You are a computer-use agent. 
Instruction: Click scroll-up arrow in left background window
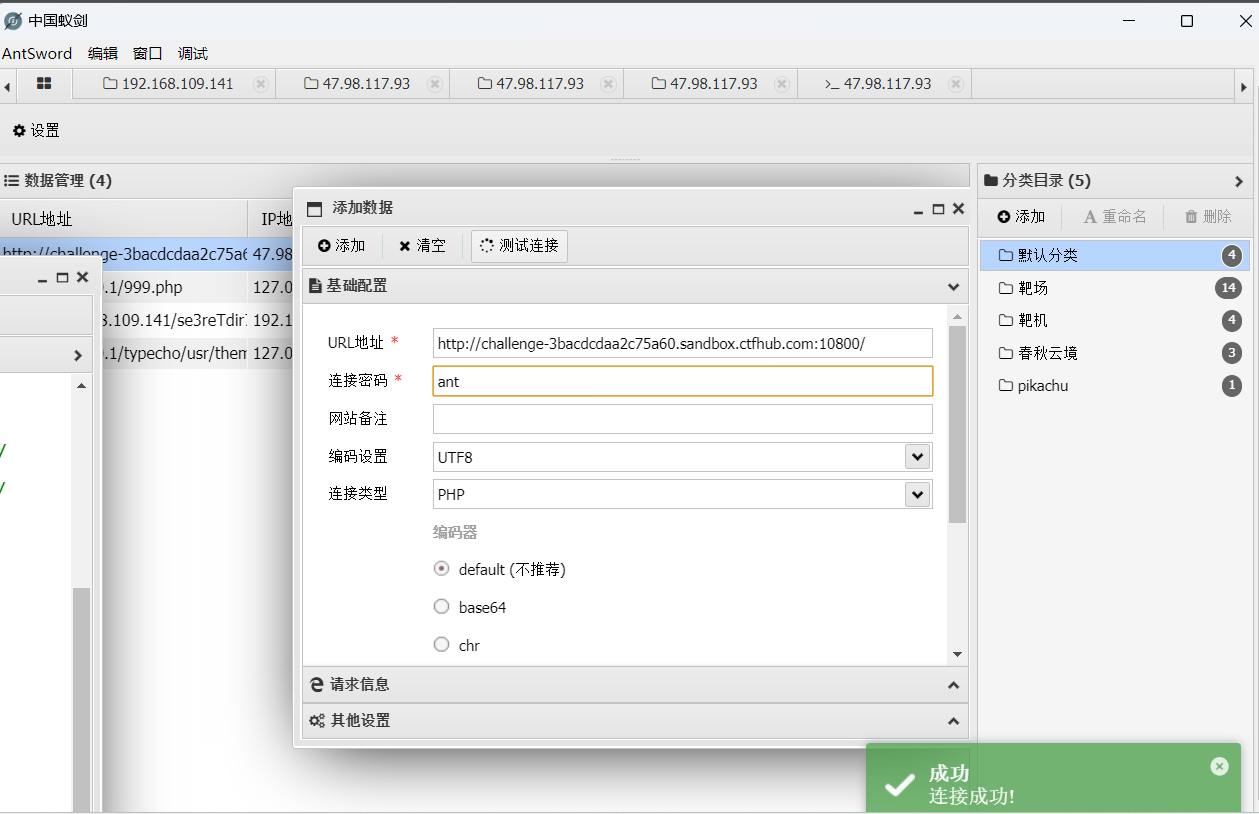tap(82, 384)
